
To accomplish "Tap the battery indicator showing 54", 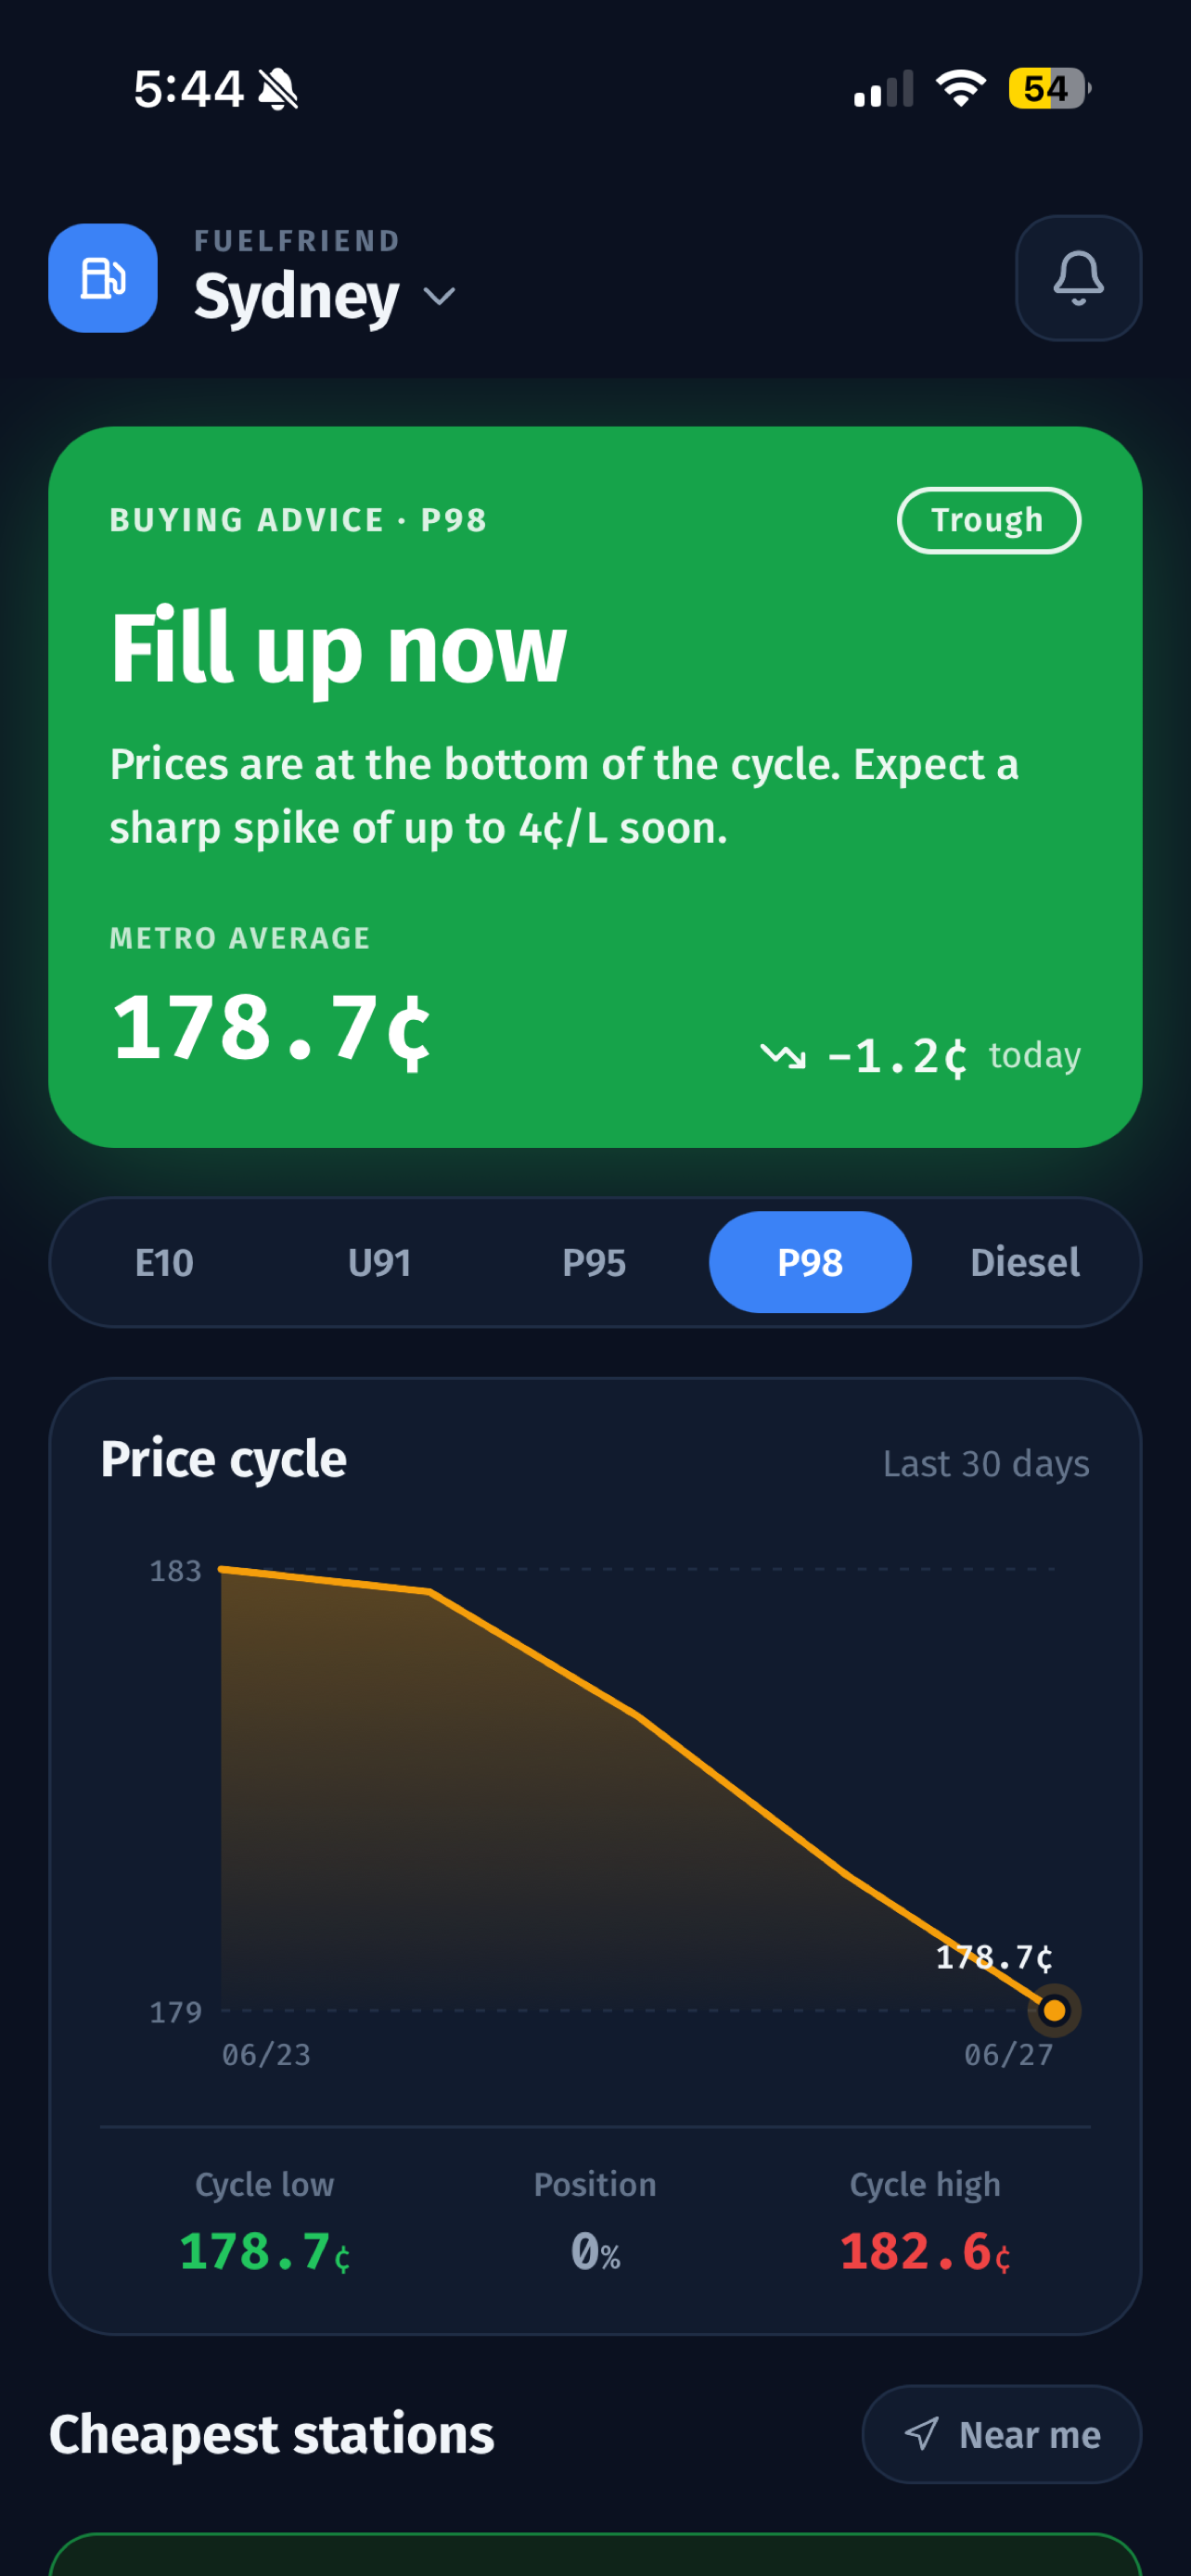I will pyautogui.click(x=1049, y=89).
